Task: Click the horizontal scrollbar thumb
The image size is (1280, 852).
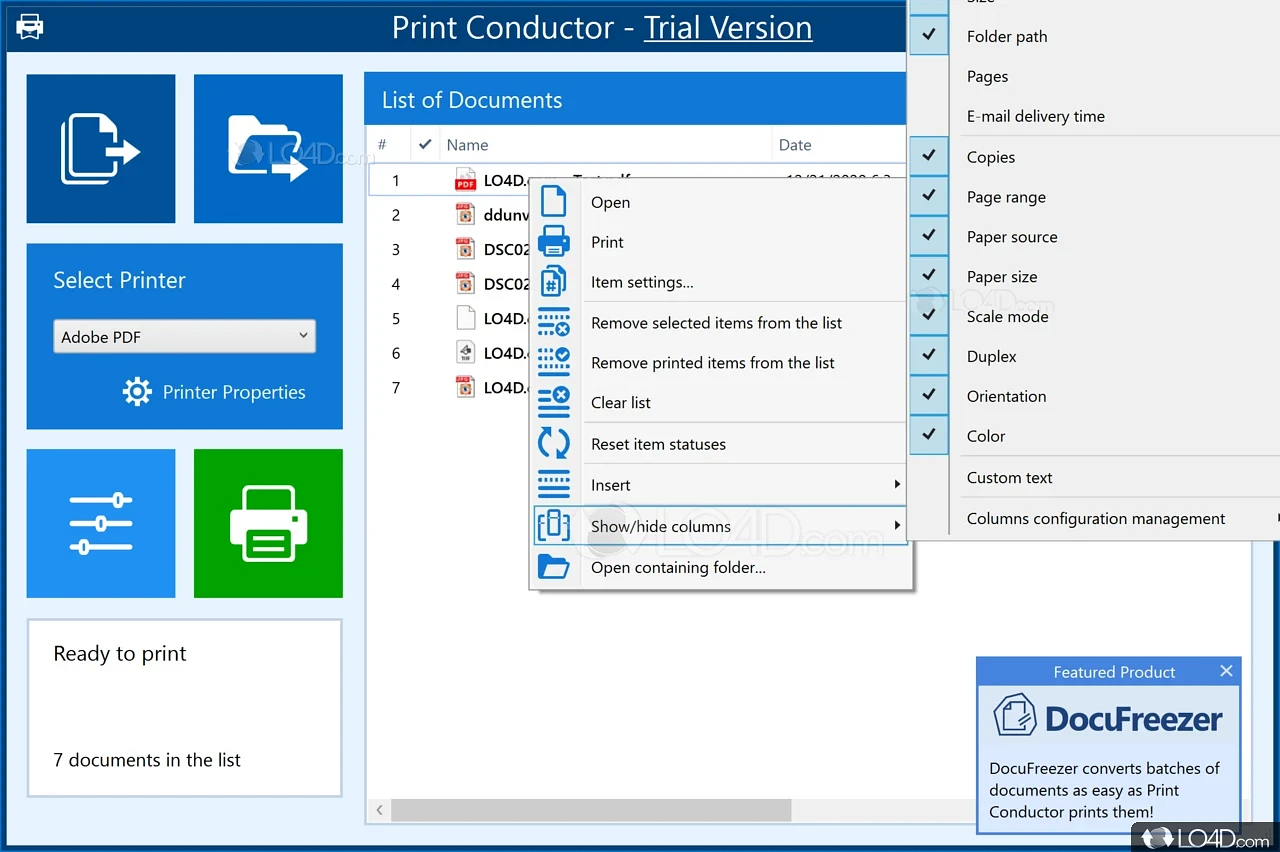Action: 591,809
